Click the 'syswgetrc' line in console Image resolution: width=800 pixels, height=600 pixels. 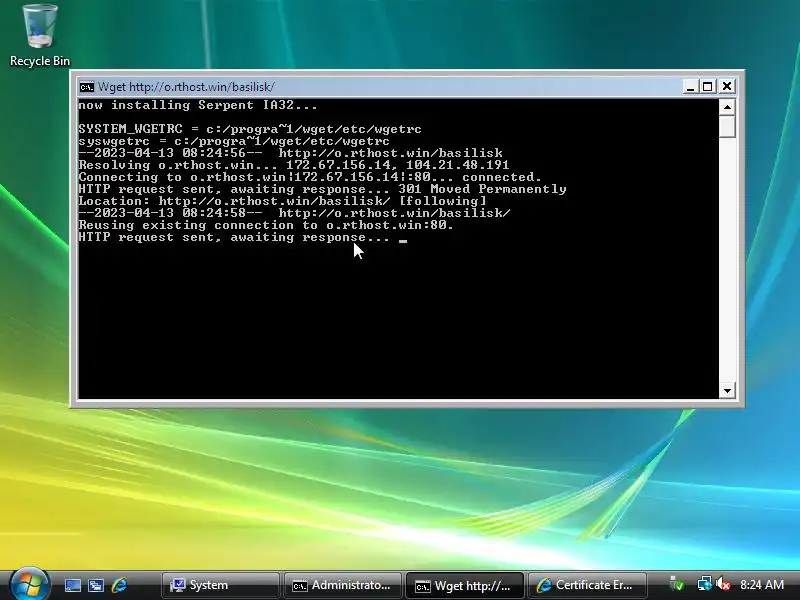(x=234, y=141)
